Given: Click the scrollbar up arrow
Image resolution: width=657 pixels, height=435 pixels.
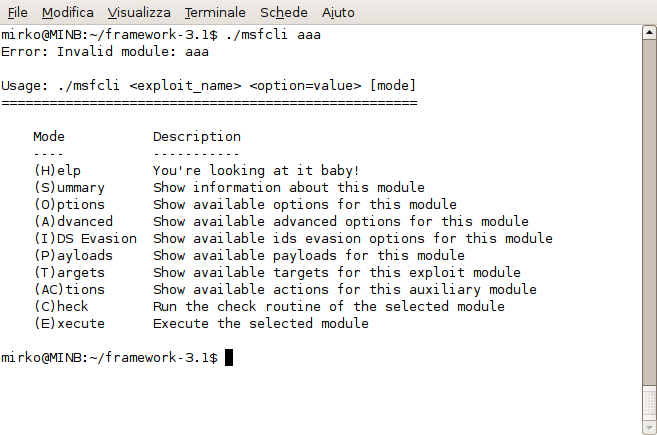Looking at the screenshot, I should click(x=649, y=32).
